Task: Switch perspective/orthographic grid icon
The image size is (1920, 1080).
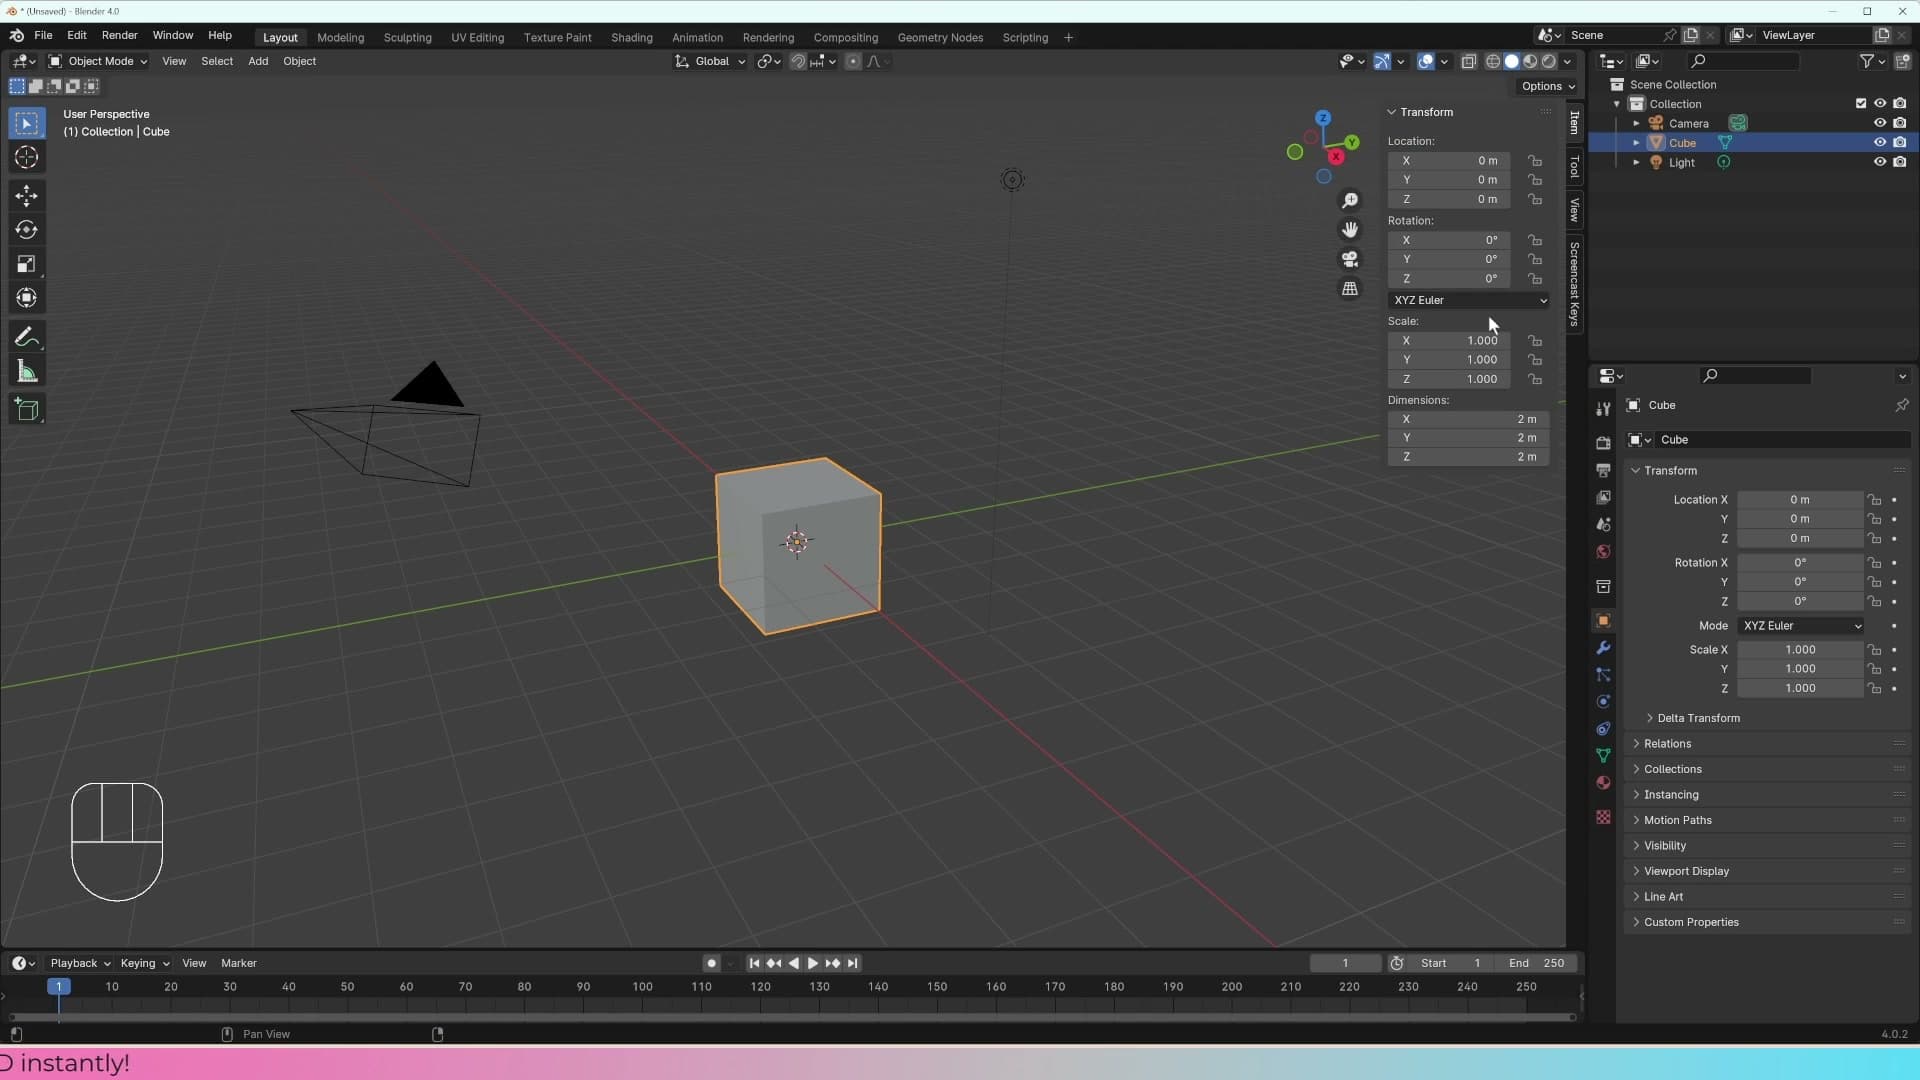Action: click(x=1350, y=288)
